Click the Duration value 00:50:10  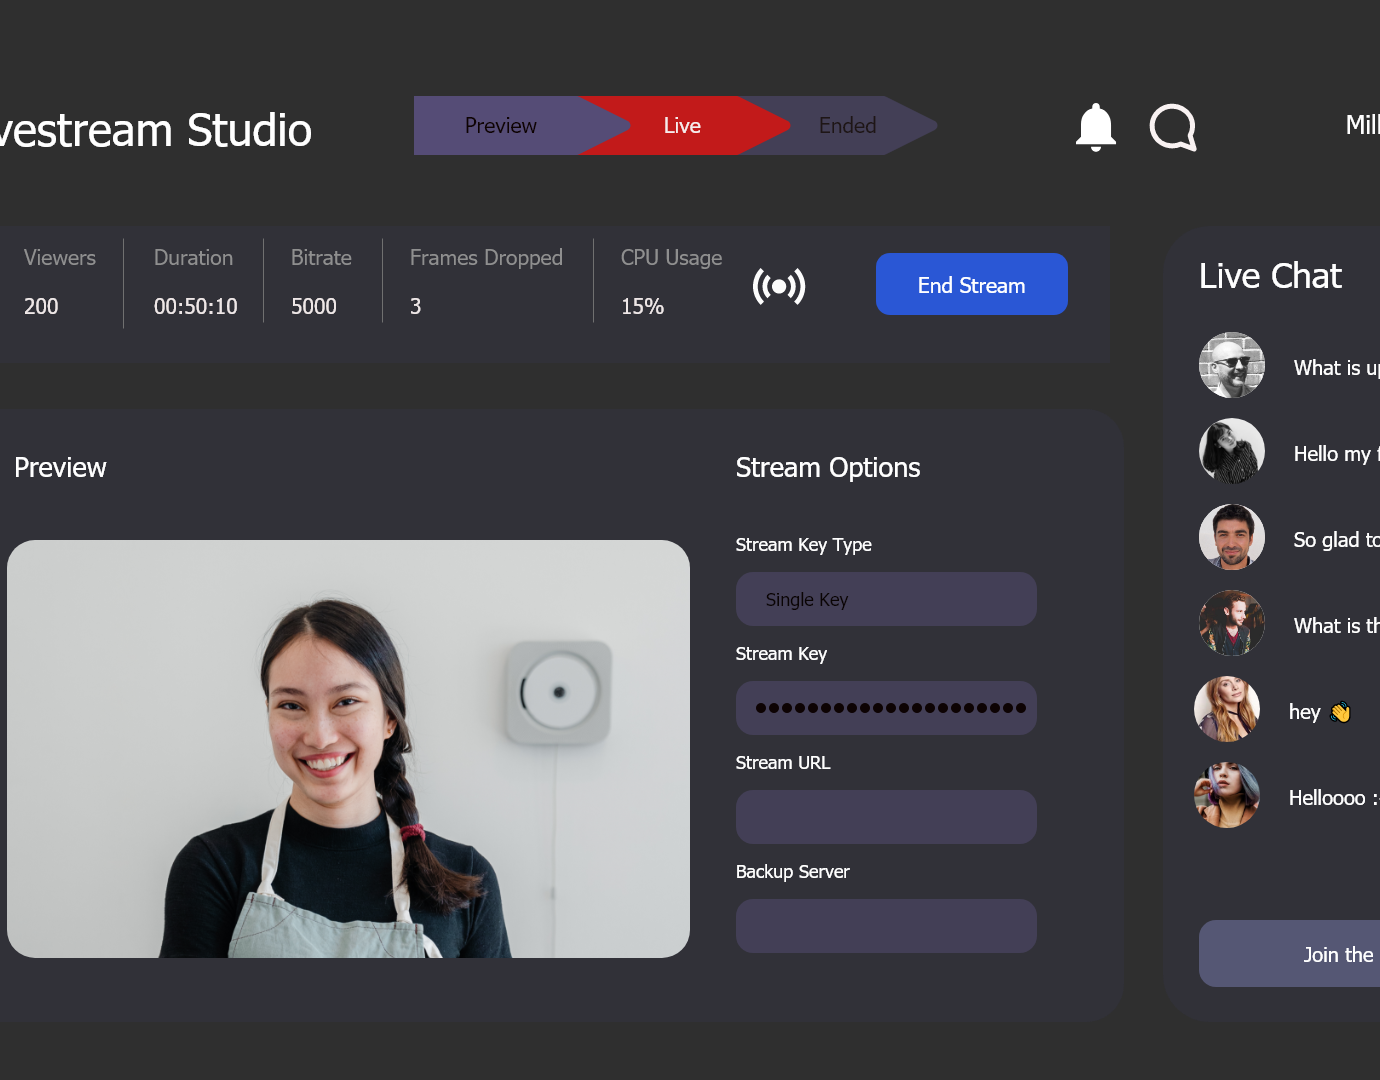(x=196, y=306)
